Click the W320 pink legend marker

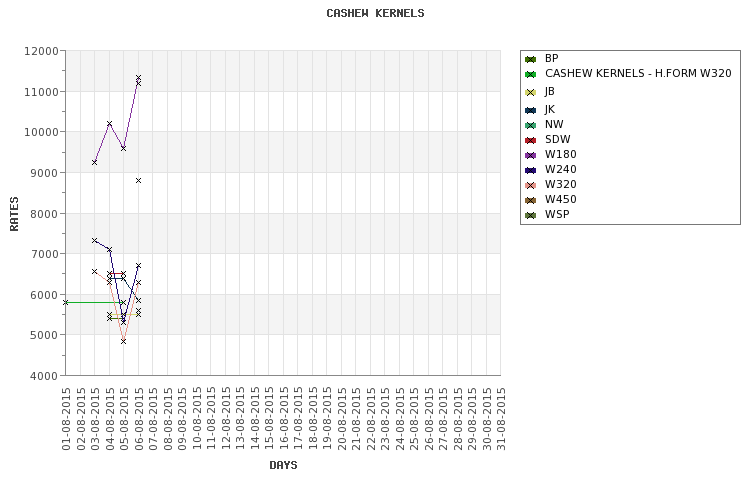tap(530, 185)
